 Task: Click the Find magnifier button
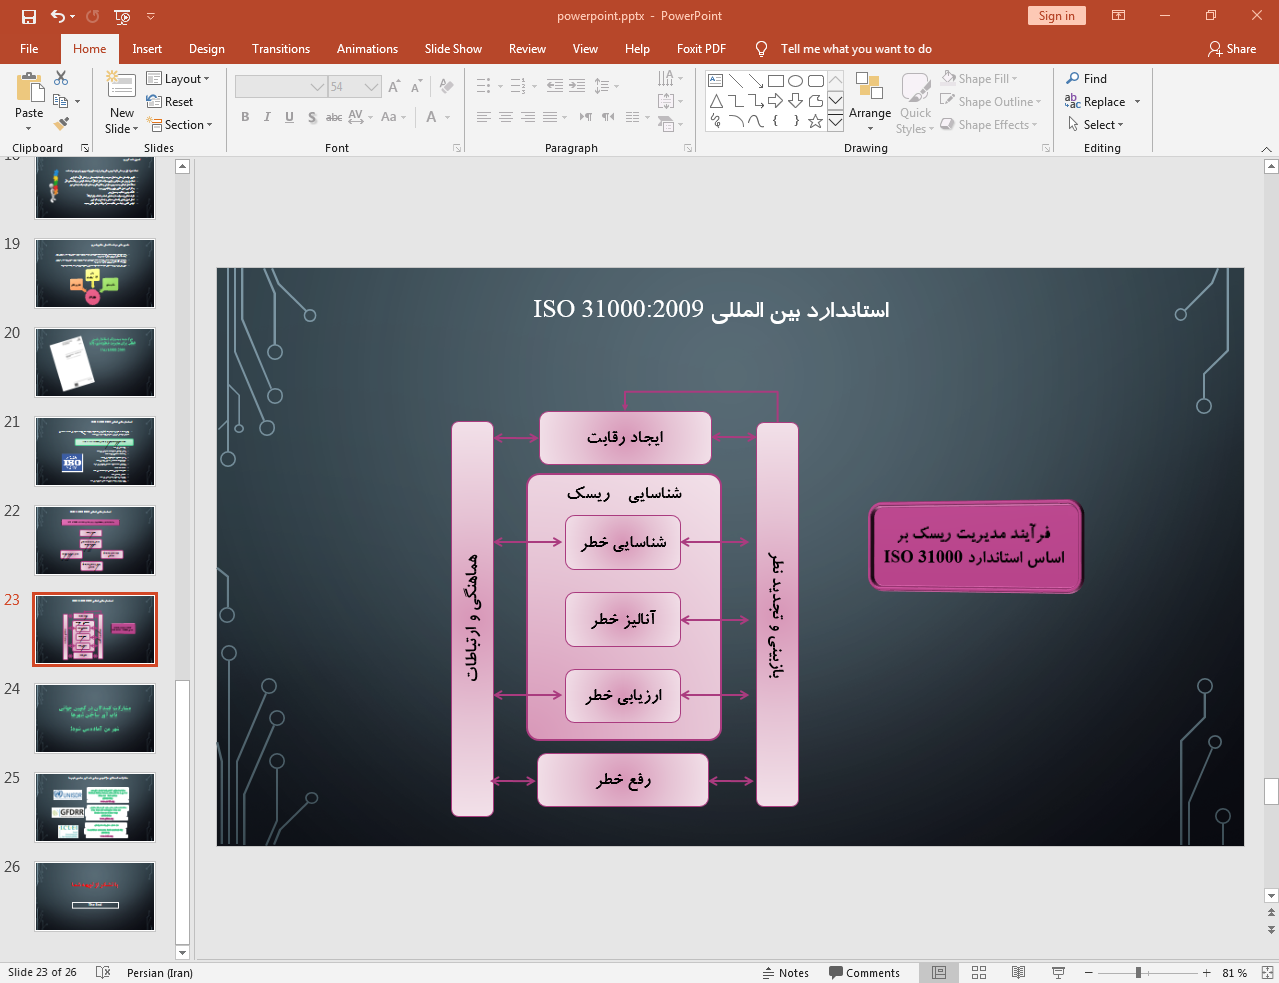click(1086, 78)
